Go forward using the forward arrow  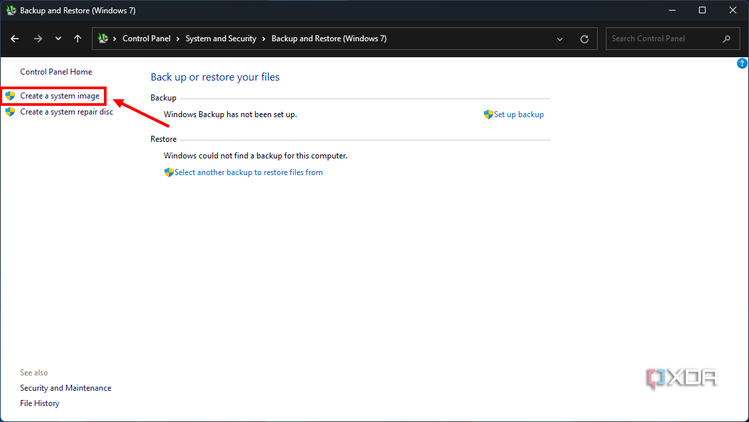coord(38,39)
